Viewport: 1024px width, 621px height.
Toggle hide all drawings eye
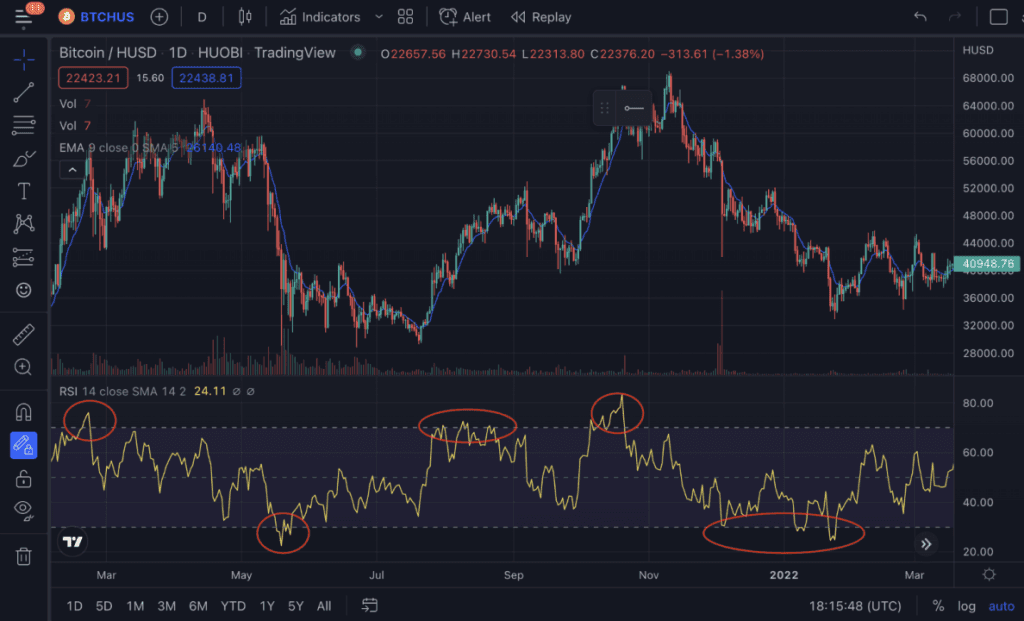(24, 510)
